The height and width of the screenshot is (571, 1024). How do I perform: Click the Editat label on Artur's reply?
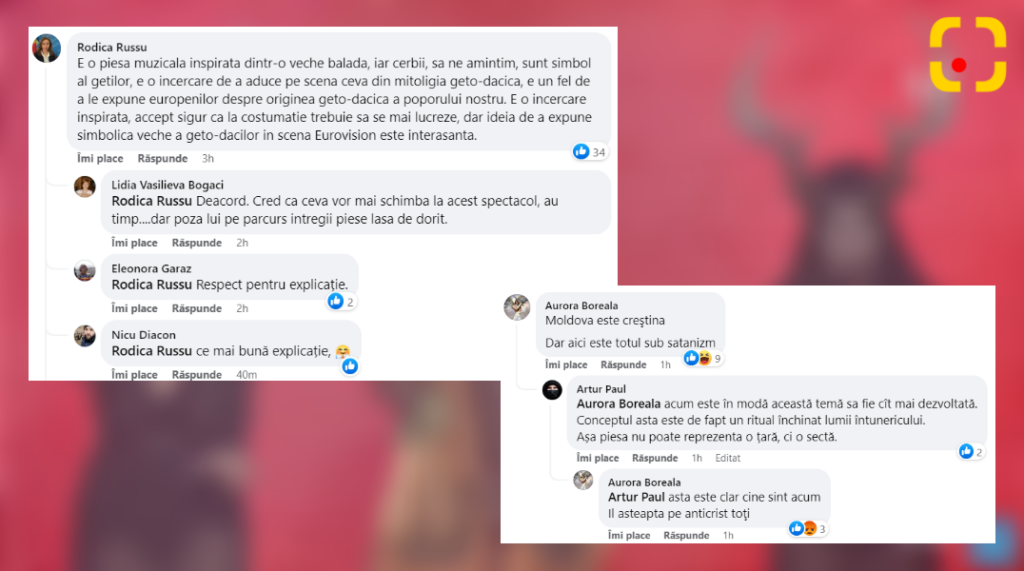tap(728, 458)
